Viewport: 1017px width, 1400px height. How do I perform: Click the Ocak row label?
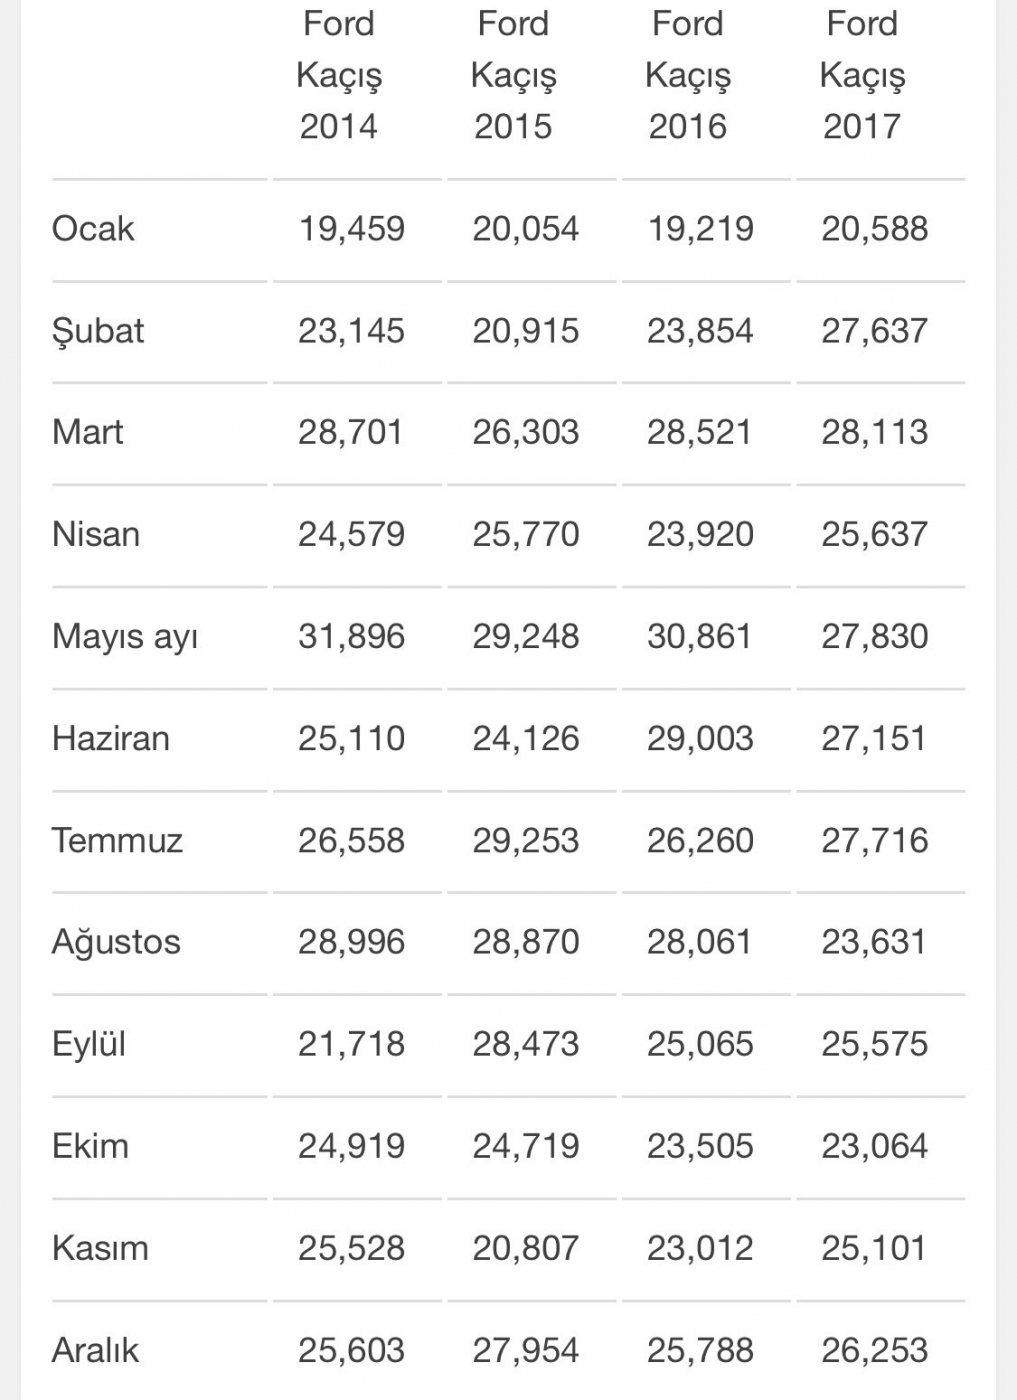click(93, 229)
